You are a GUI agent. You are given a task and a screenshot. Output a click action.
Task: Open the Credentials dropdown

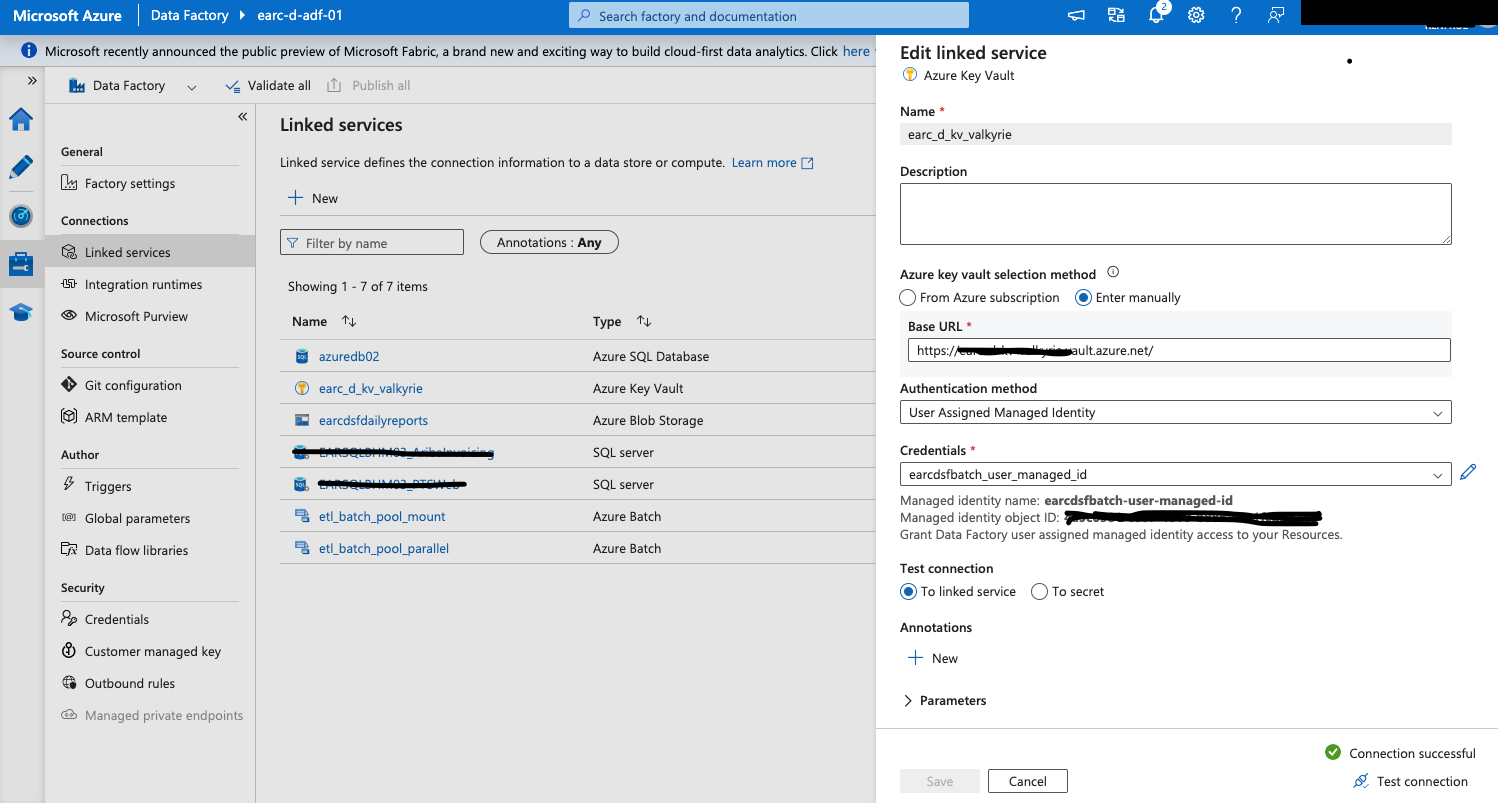tap(1175, 474)
